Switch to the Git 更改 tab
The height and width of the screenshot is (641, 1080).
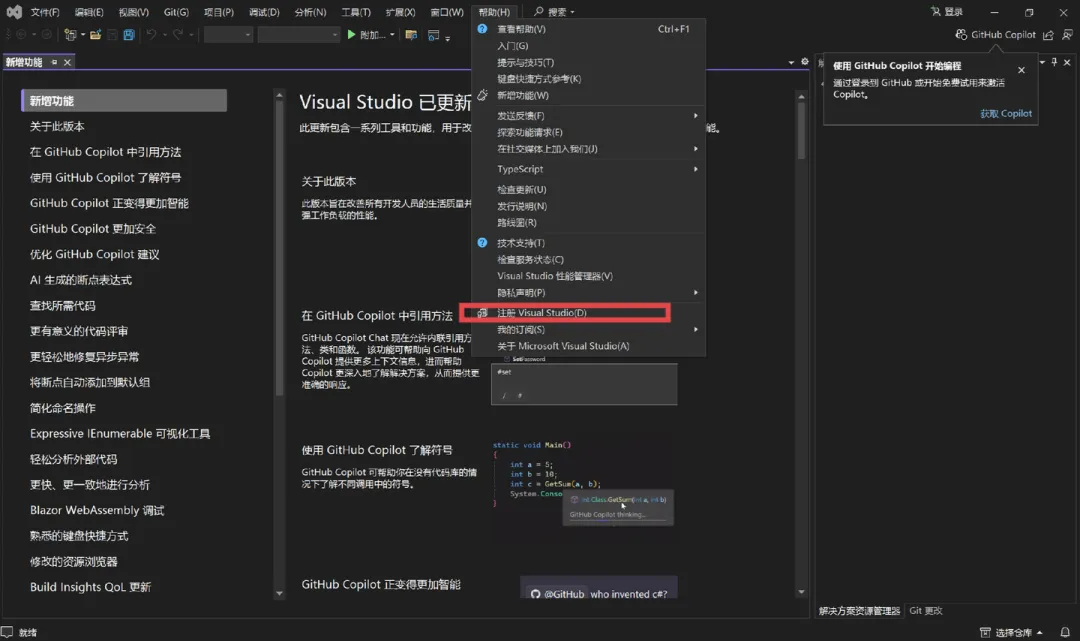926,611
